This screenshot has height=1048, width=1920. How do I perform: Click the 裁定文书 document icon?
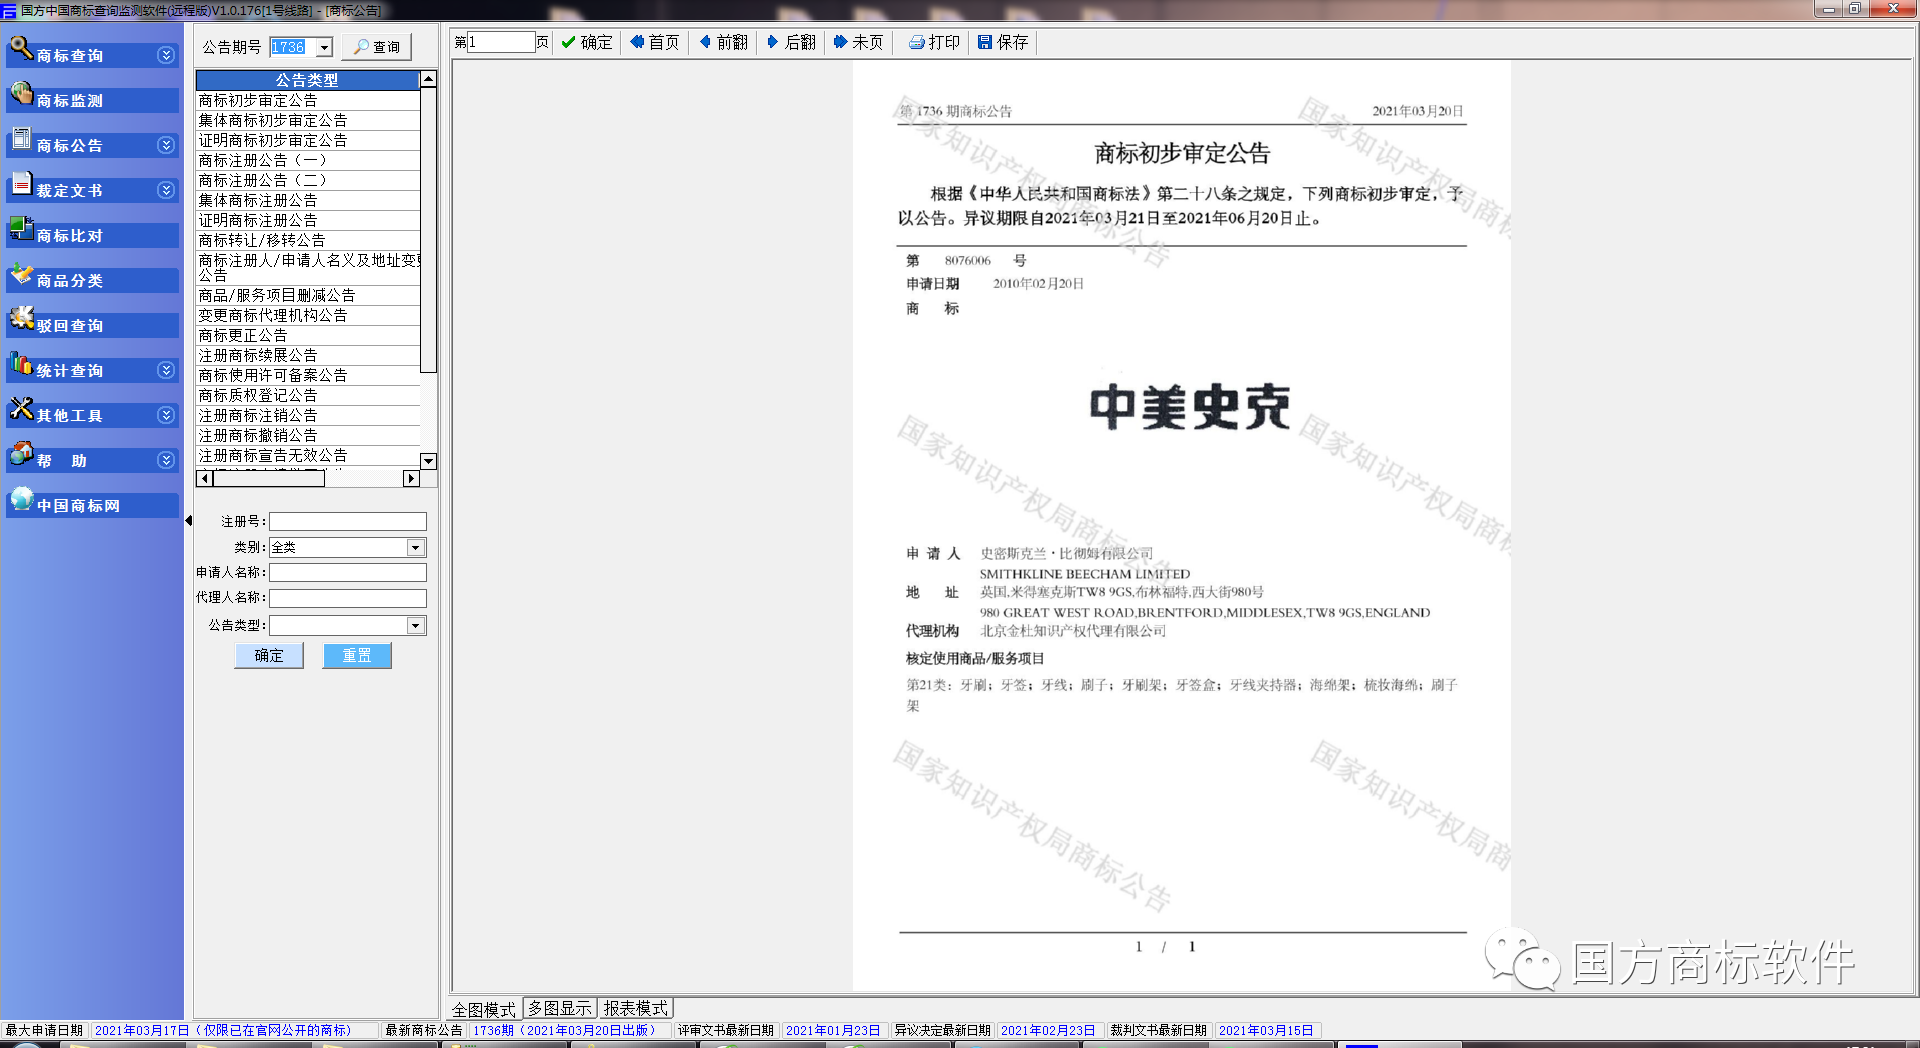21,184
